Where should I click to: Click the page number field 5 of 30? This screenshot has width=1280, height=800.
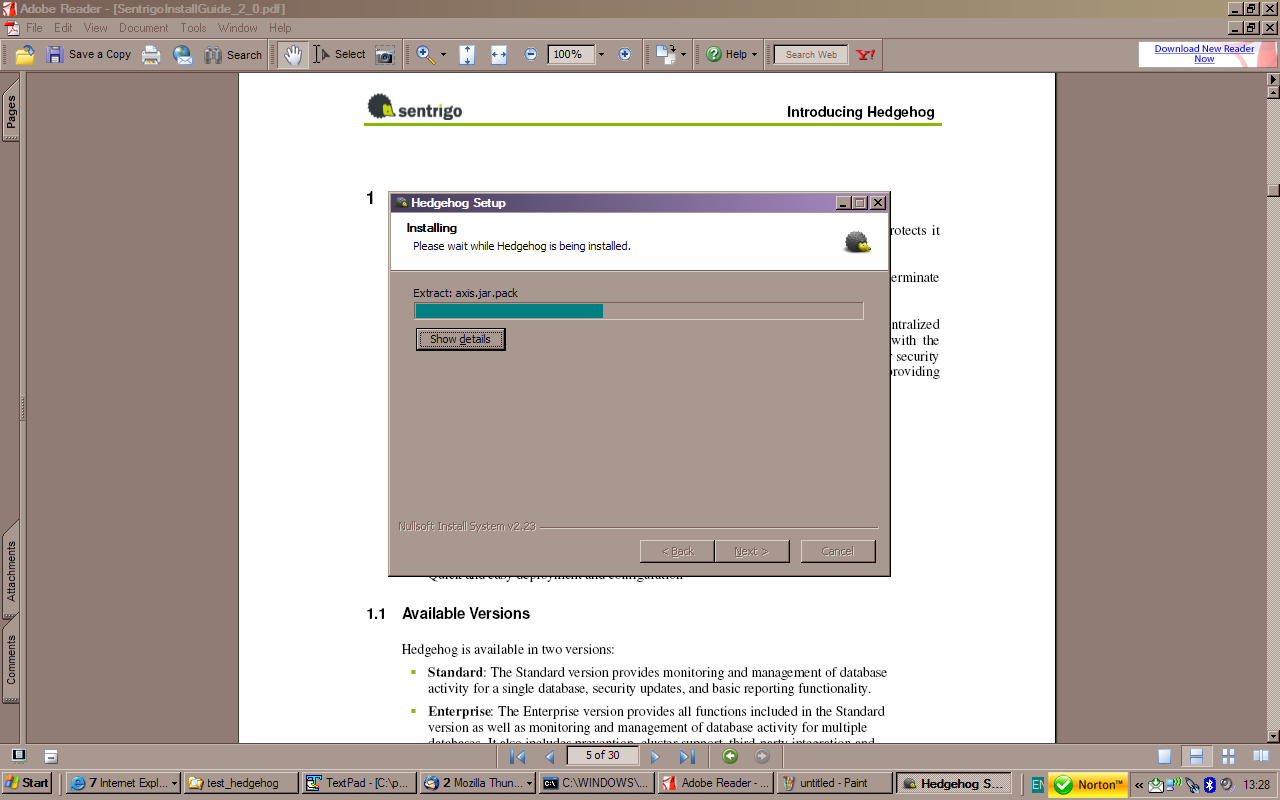(603, 756)
